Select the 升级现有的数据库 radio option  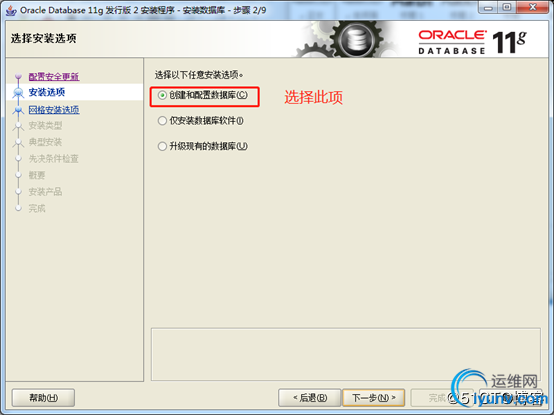click(203, 146)
